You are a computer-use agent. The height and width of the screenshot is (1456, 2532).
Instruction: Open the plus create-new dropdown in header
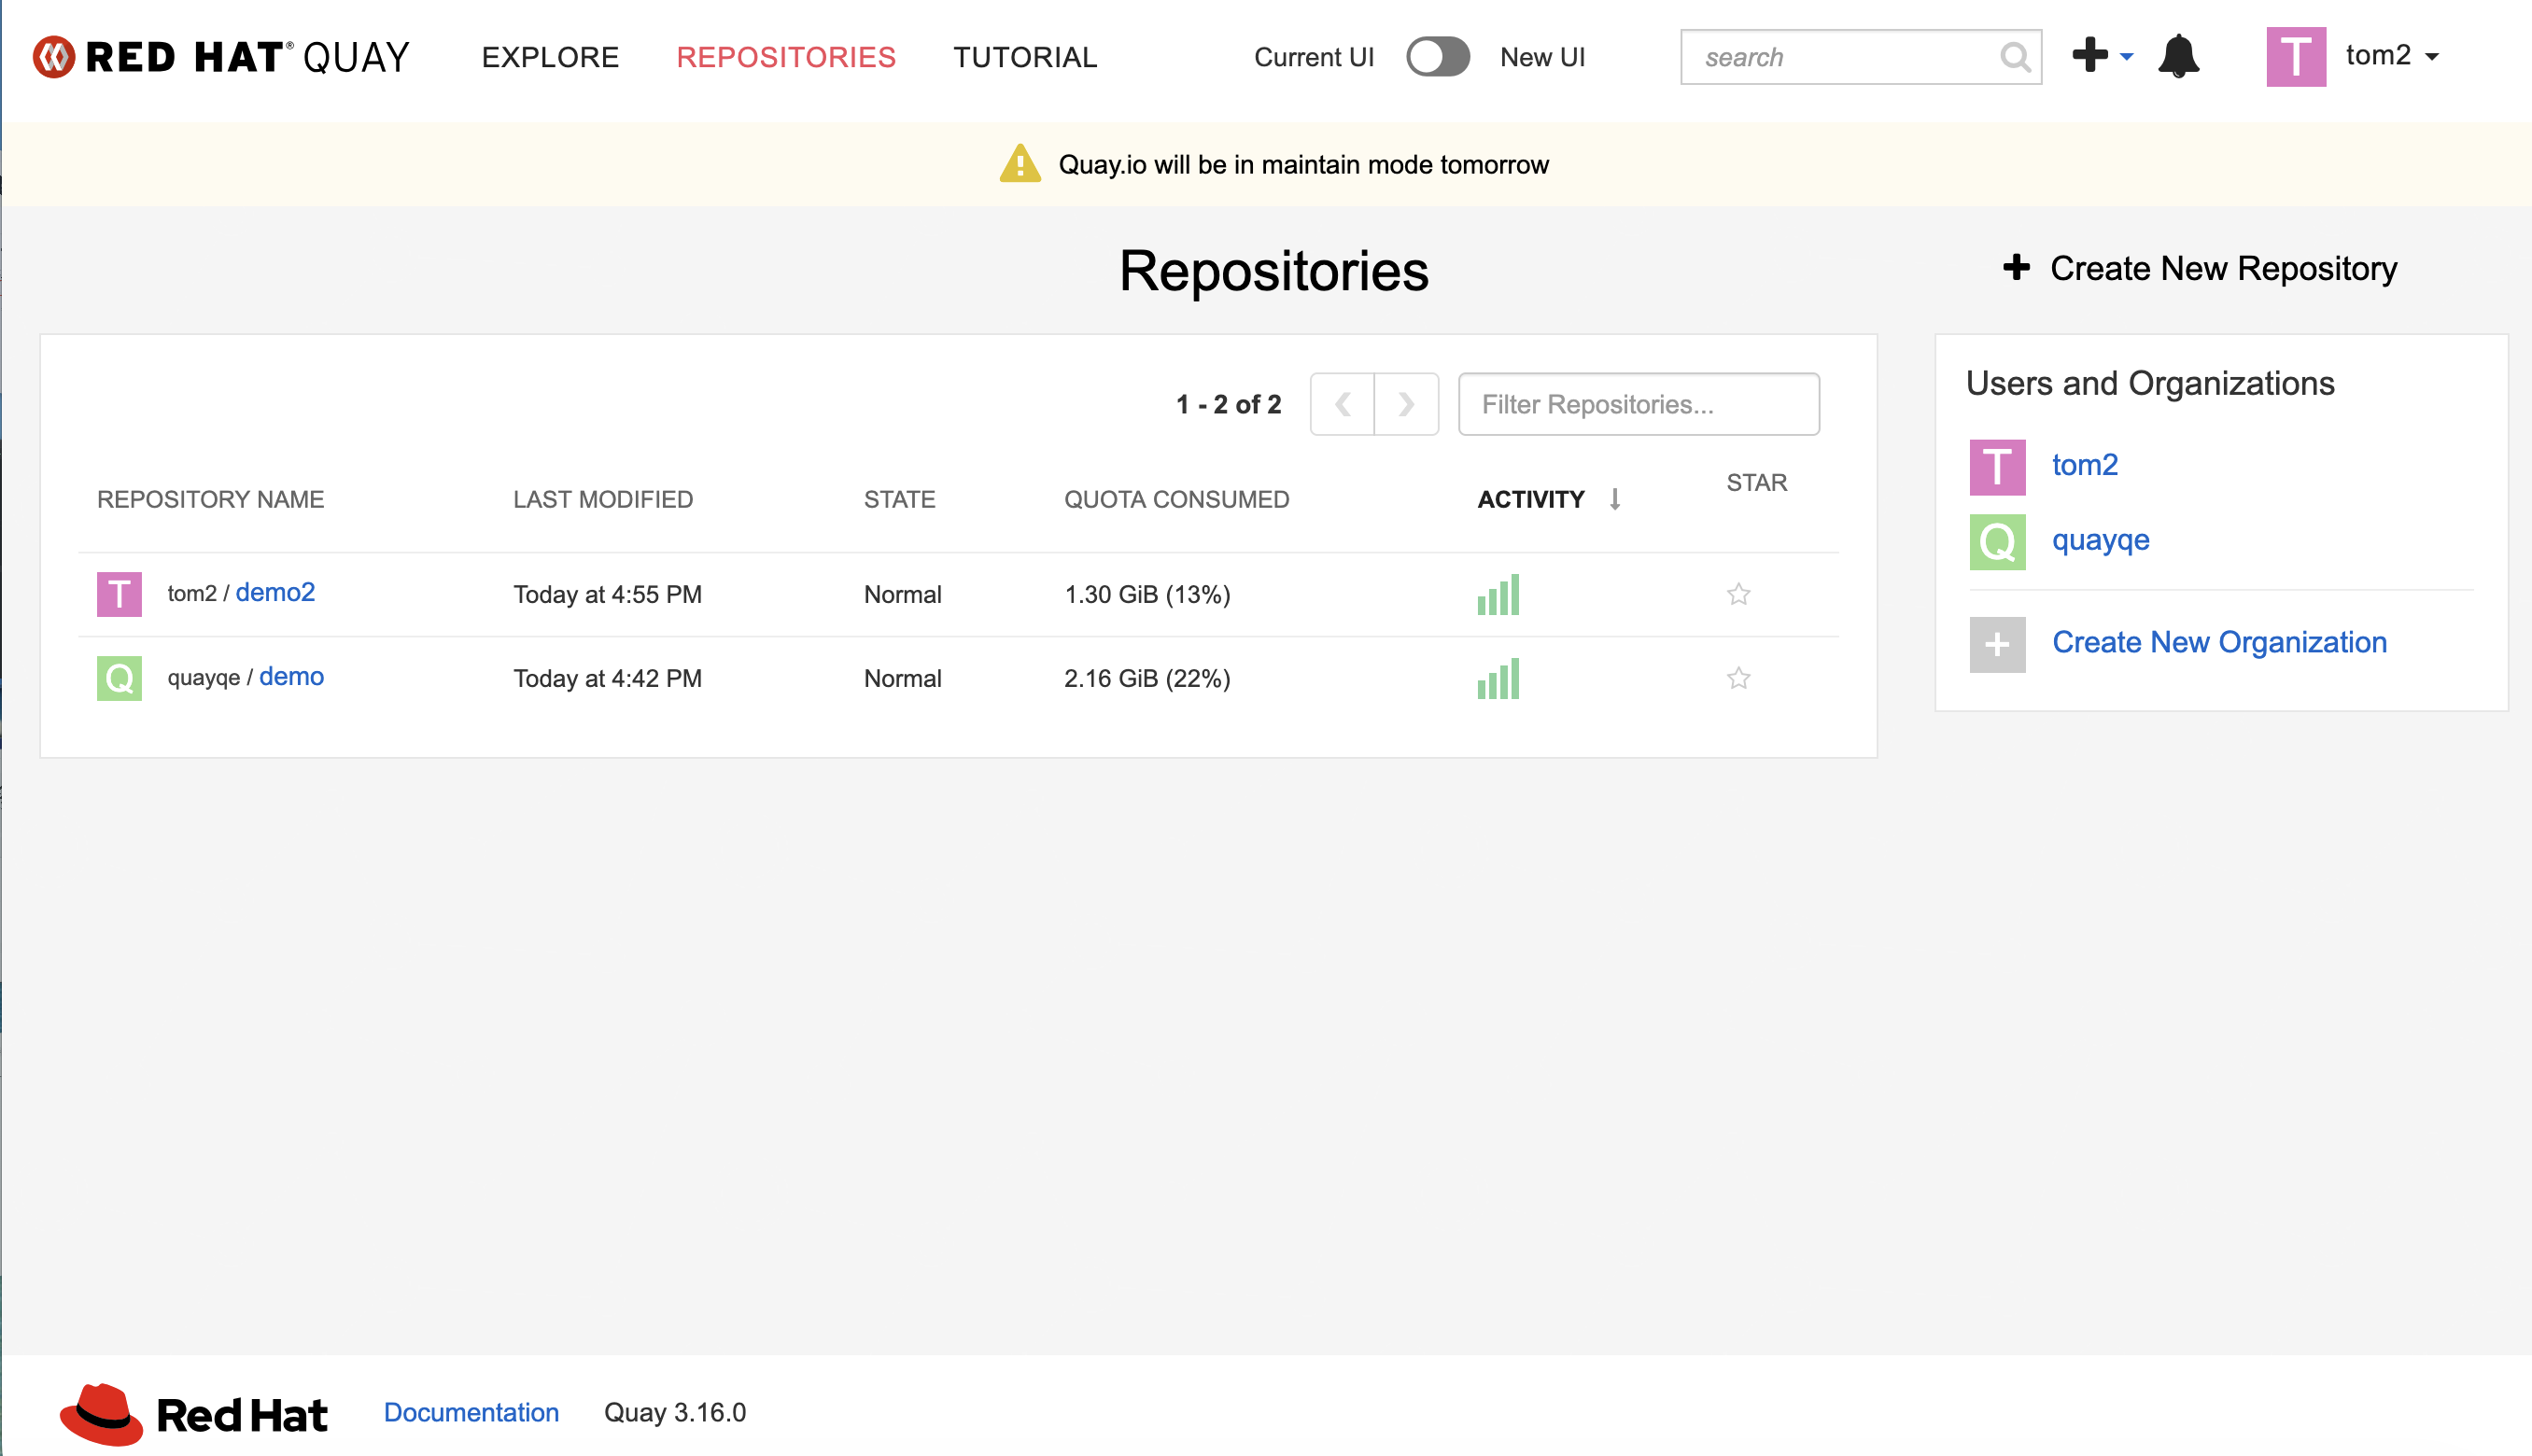pyautogui.click(x=2101, y=56)
